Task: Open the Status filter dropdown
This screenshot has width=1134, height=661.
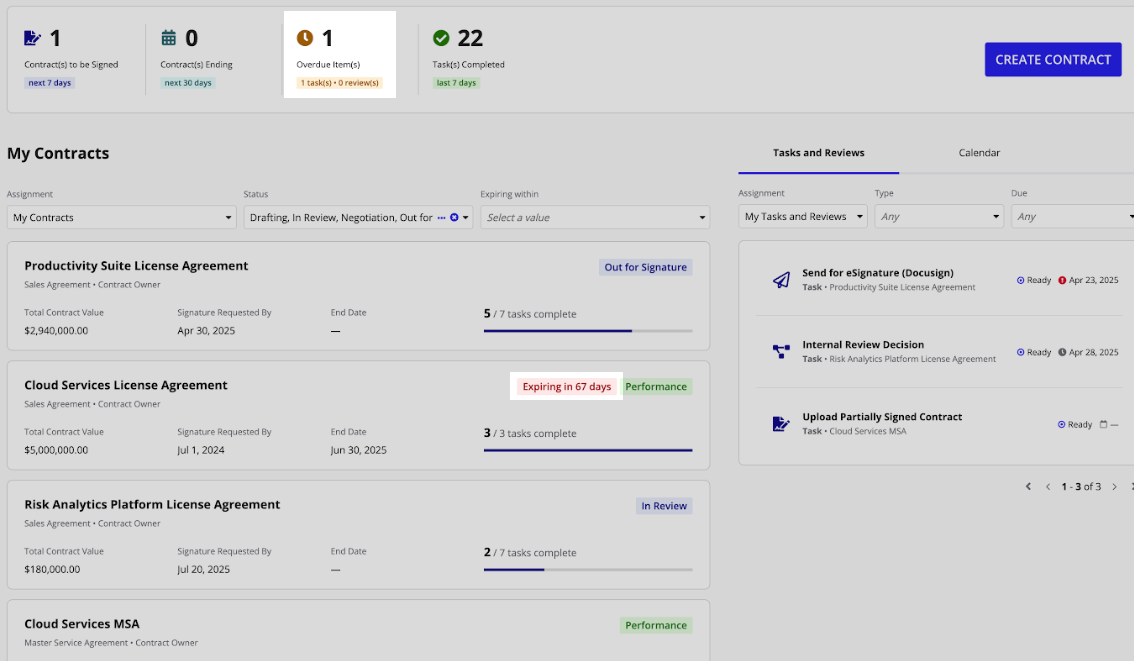Action: coord(358,217)
